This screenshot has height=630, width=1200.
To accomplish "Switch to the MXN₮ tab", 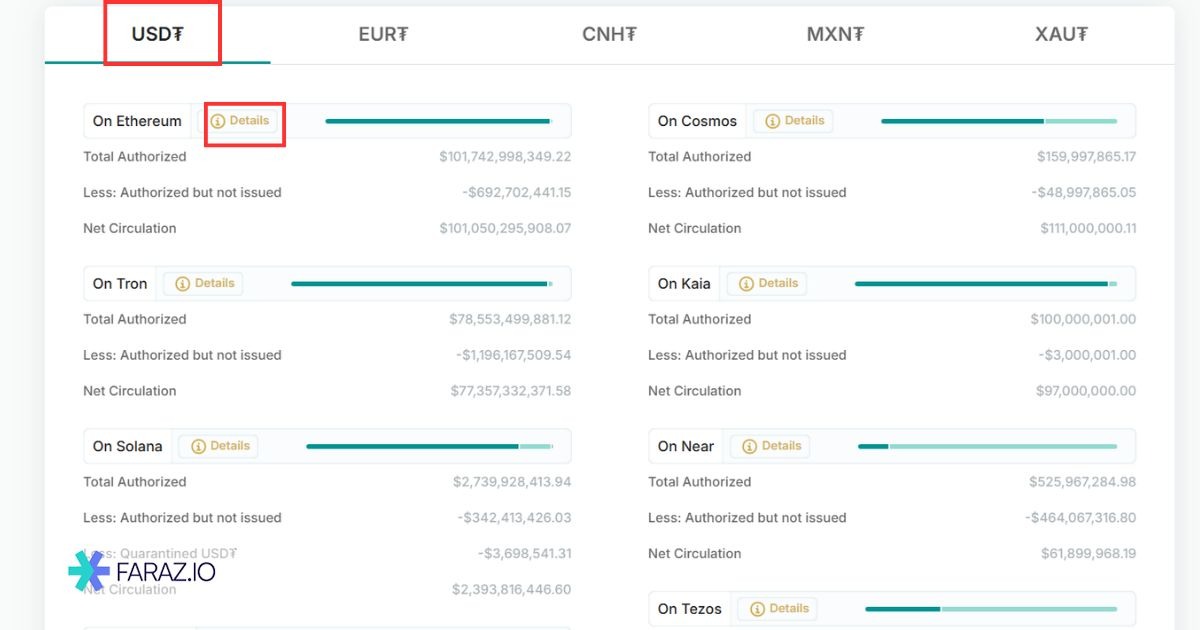I will click(x=836, y=33).
